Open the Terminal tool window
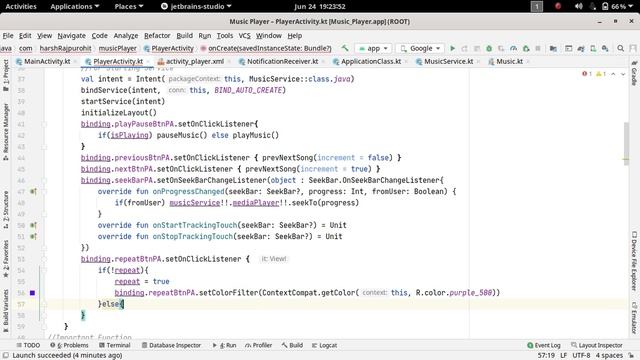 coord(115,345)
